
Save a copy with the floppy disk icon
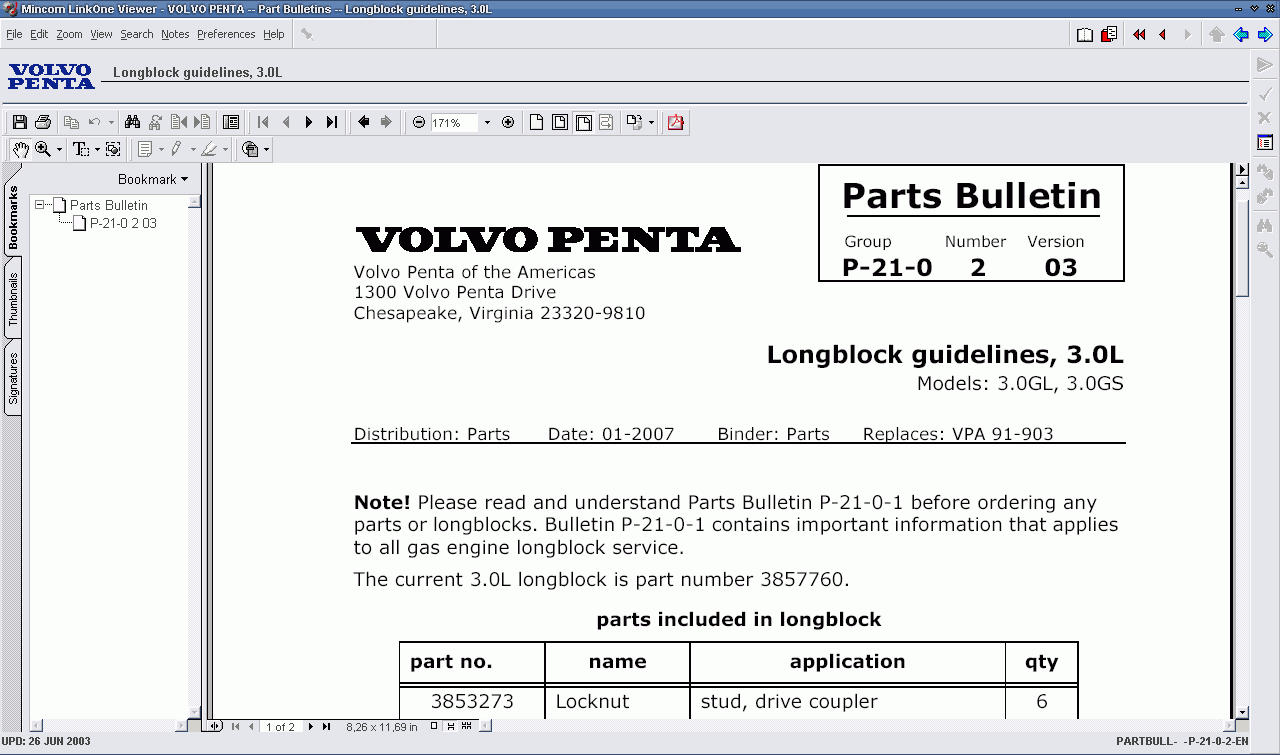point(20,122)
